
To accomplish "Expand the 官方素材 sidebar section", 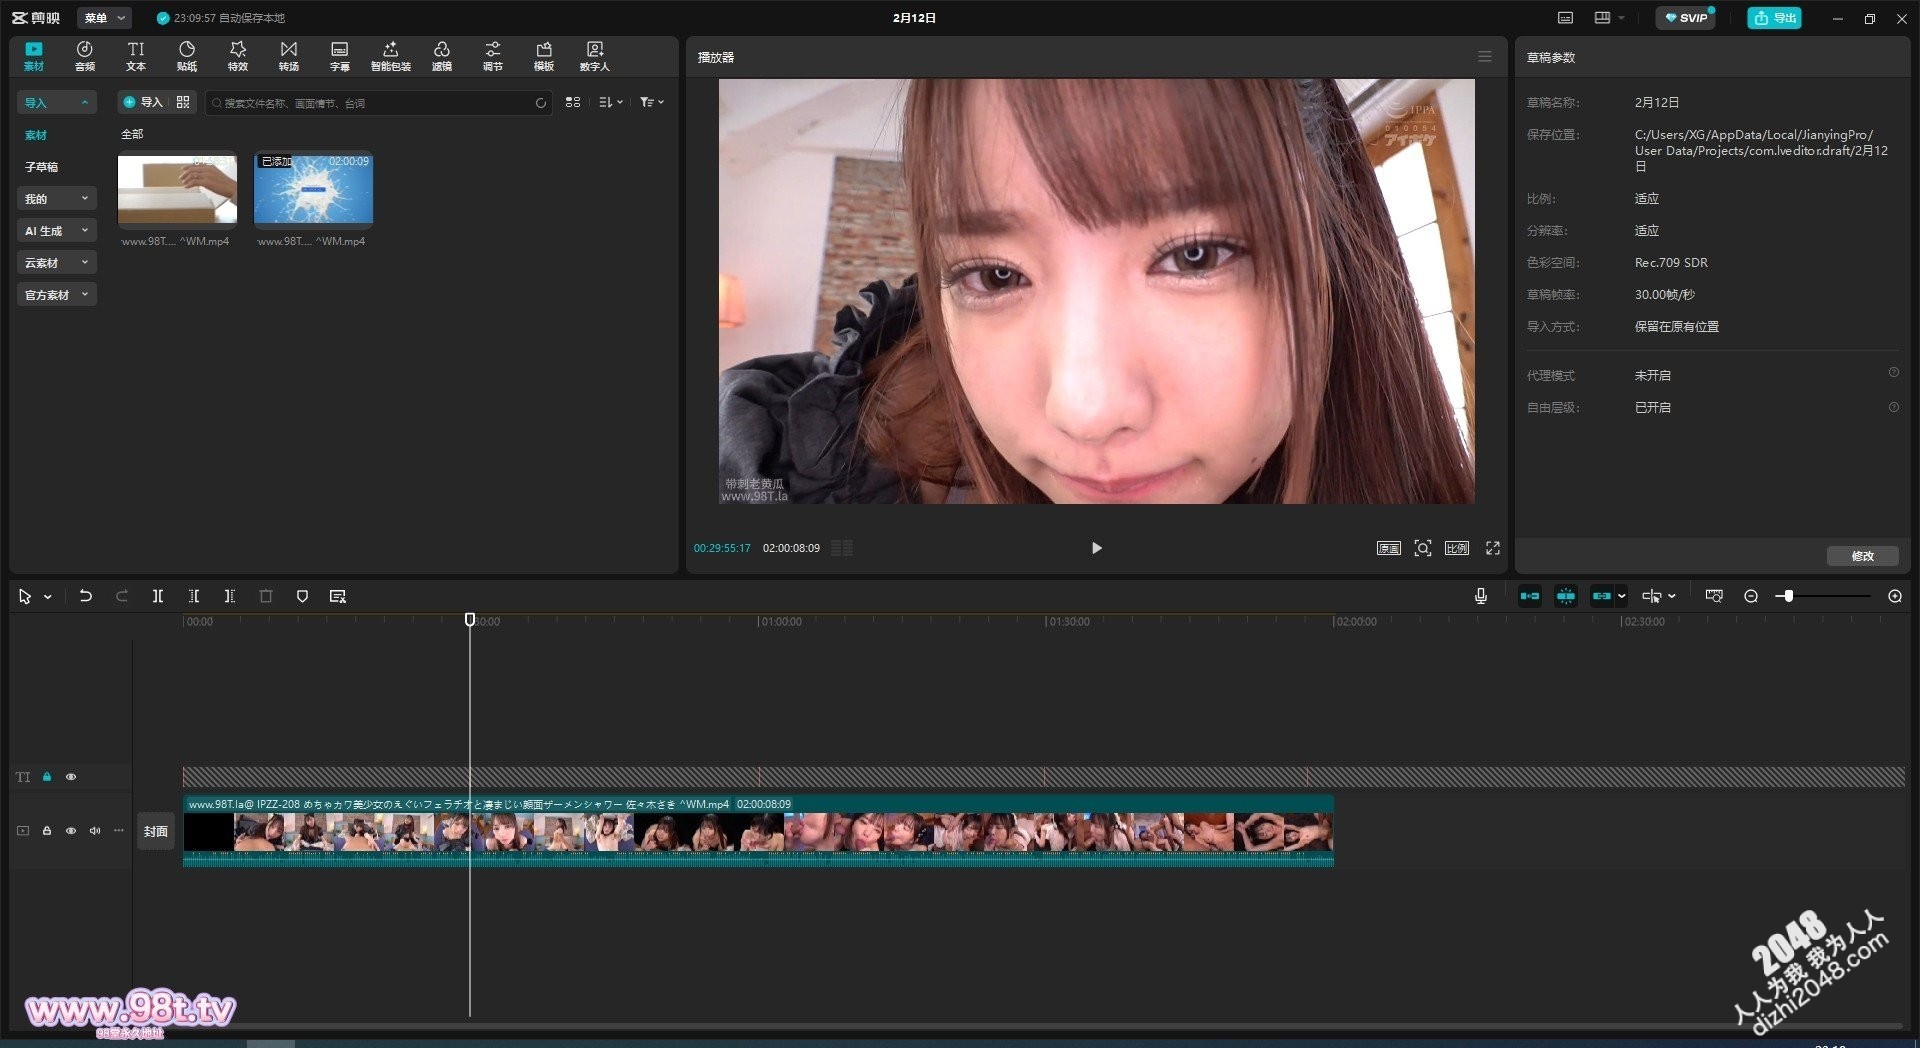I will 56,294.
